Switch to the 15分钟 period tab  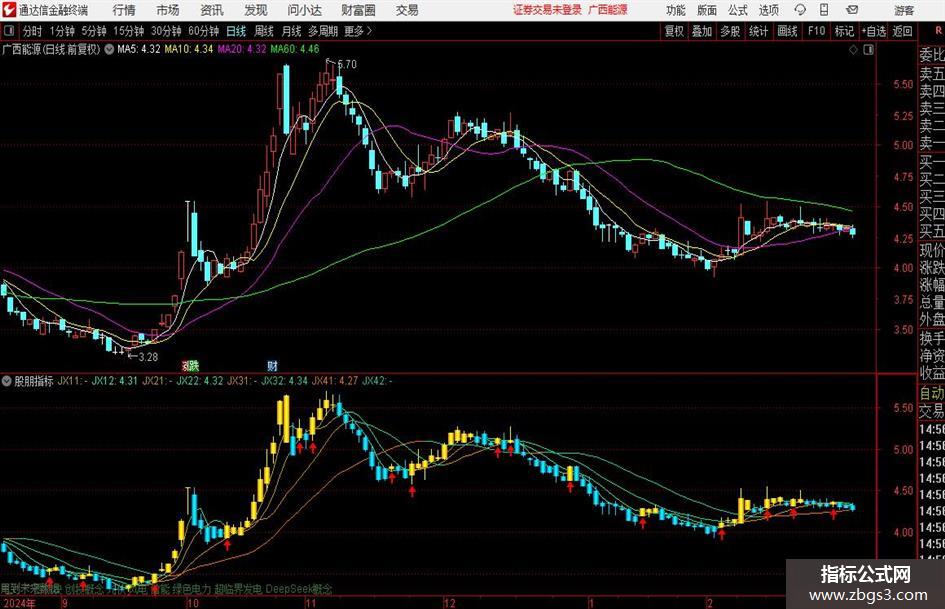(x=129, y=31)
